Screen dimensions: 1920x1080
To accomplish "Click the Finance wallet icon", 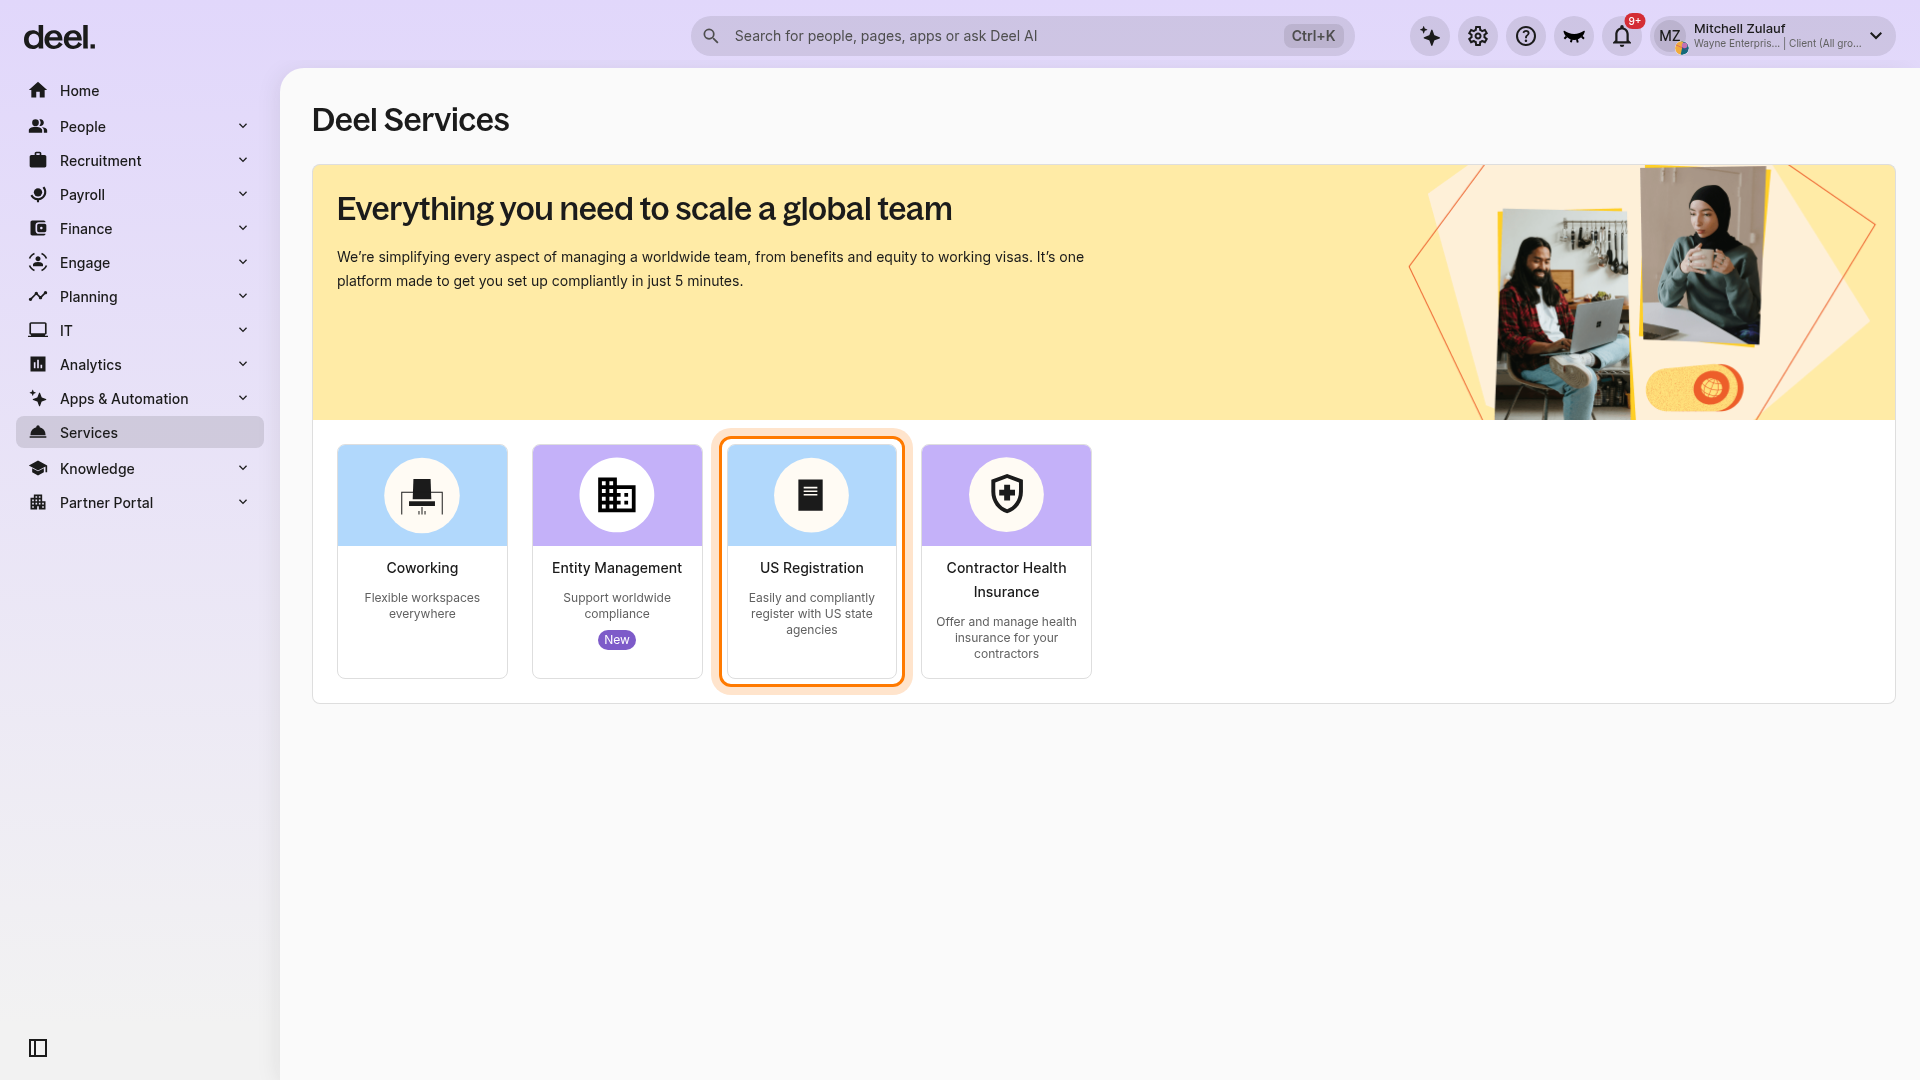I will 38,229.
